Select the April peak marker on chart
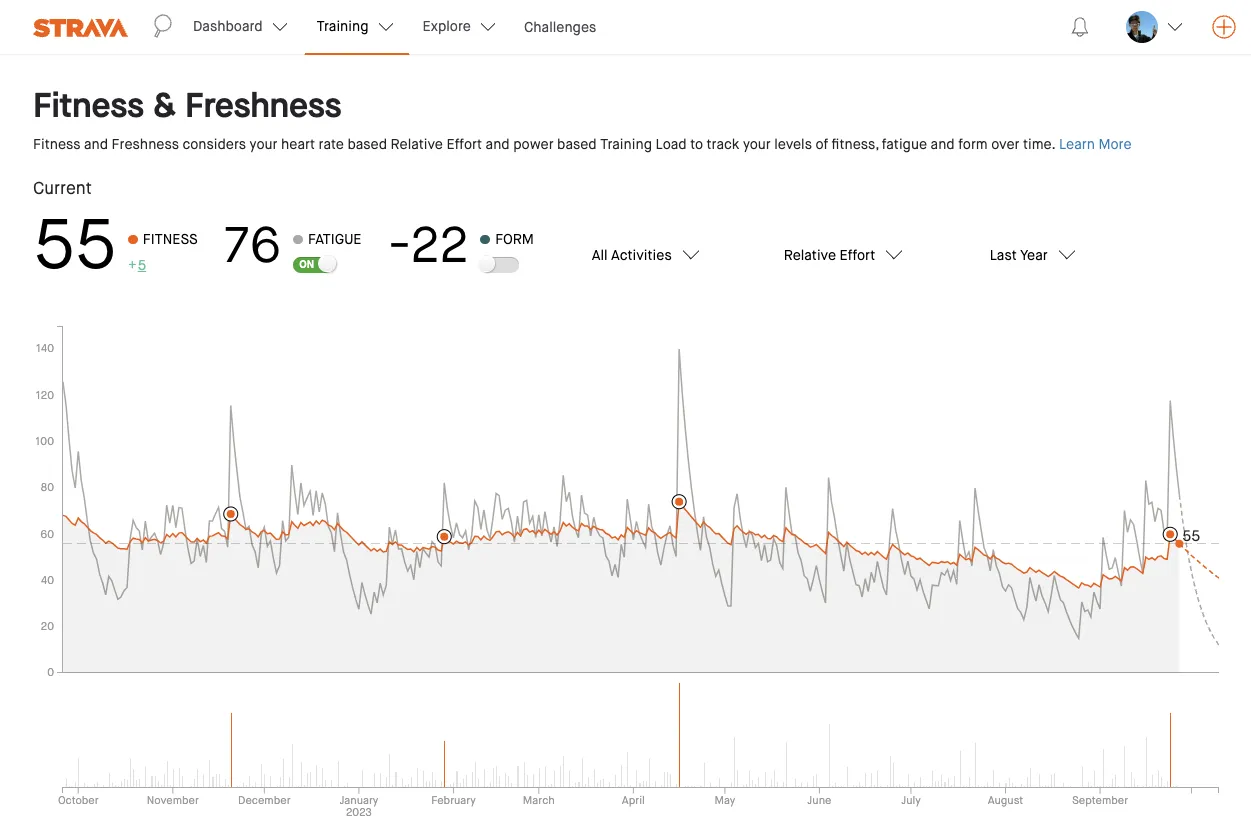This screenshot has height=822, width=1251. click(x=679, y=502)
